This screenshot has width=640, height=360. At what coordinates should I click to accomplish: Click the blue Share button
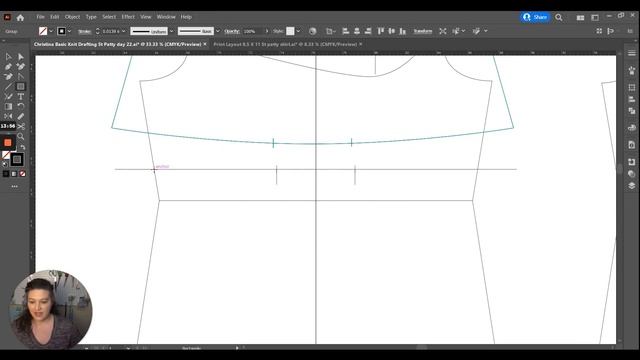click(x=535, y=17)
